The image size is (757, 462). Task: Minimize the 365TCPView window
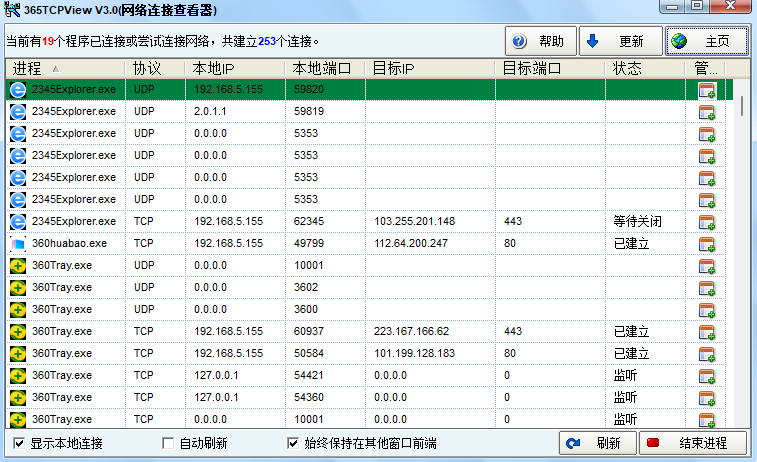tap(673, 6)
